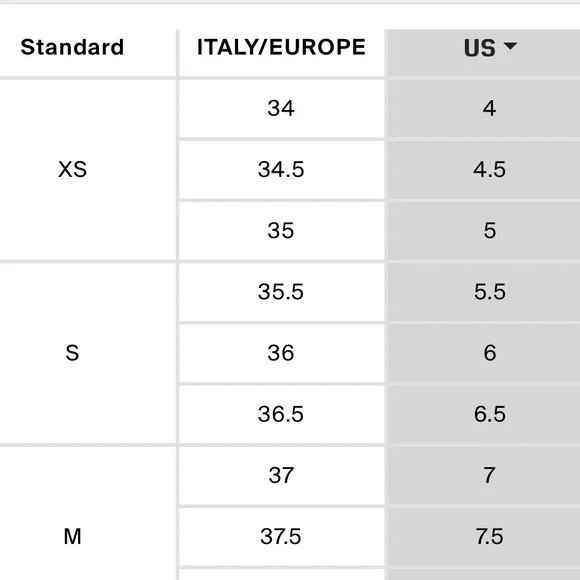Choose Italy/Europe size 37
This screenshot has width=580, height=580.
coord(281,475)
